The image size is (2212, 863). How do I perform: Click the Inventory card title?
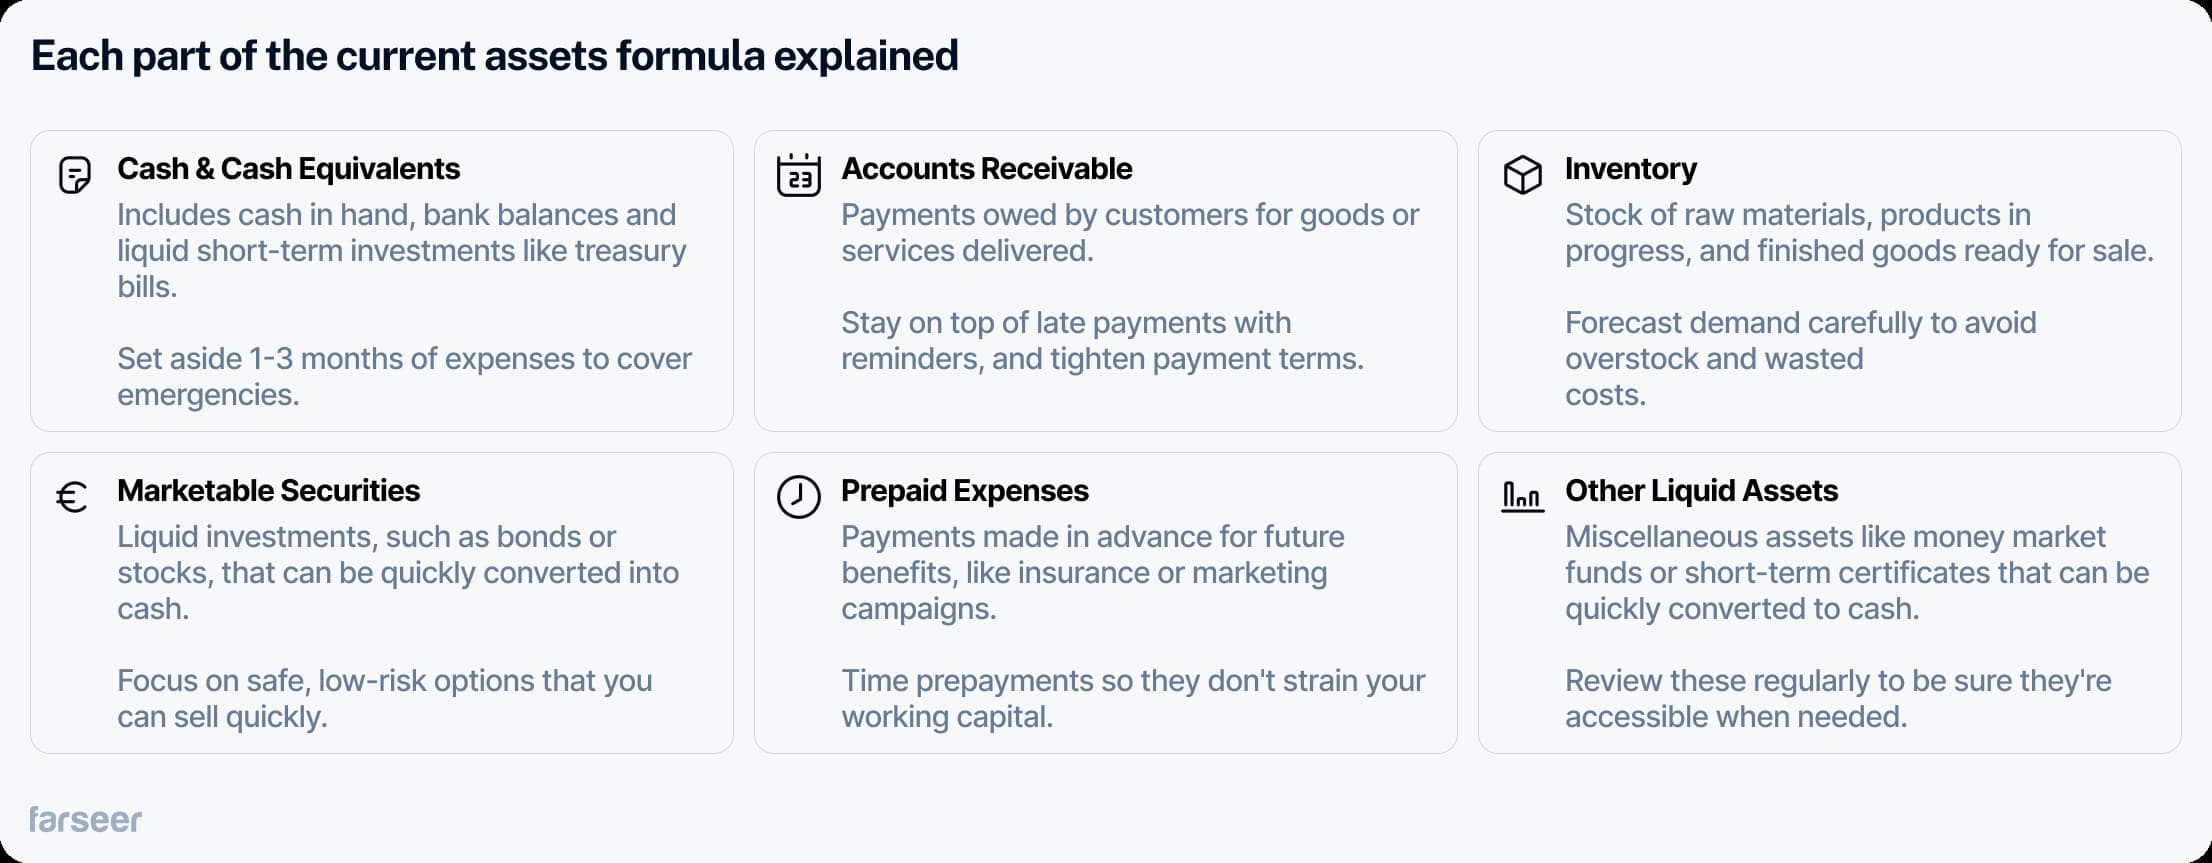click(1630, 169)
